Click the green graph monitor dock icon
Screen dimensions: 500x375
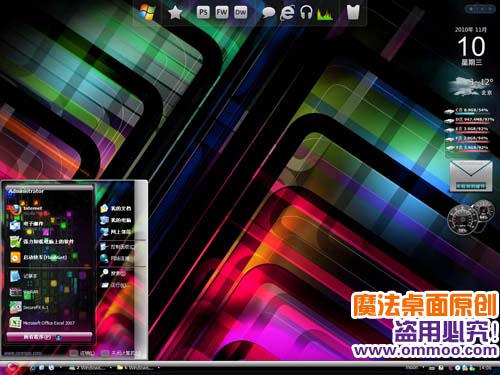tap(325, 14)
